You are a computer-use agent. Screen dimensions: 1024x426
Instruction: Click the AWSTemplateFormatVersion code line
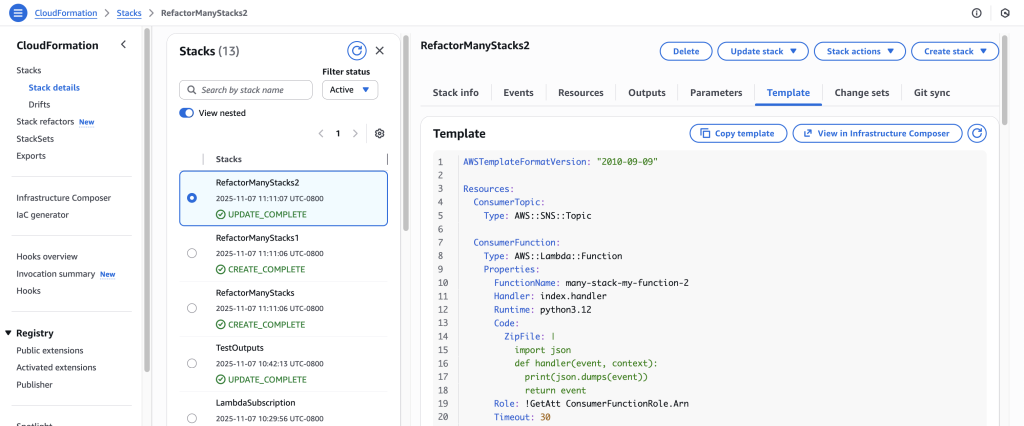coord(560,161)
